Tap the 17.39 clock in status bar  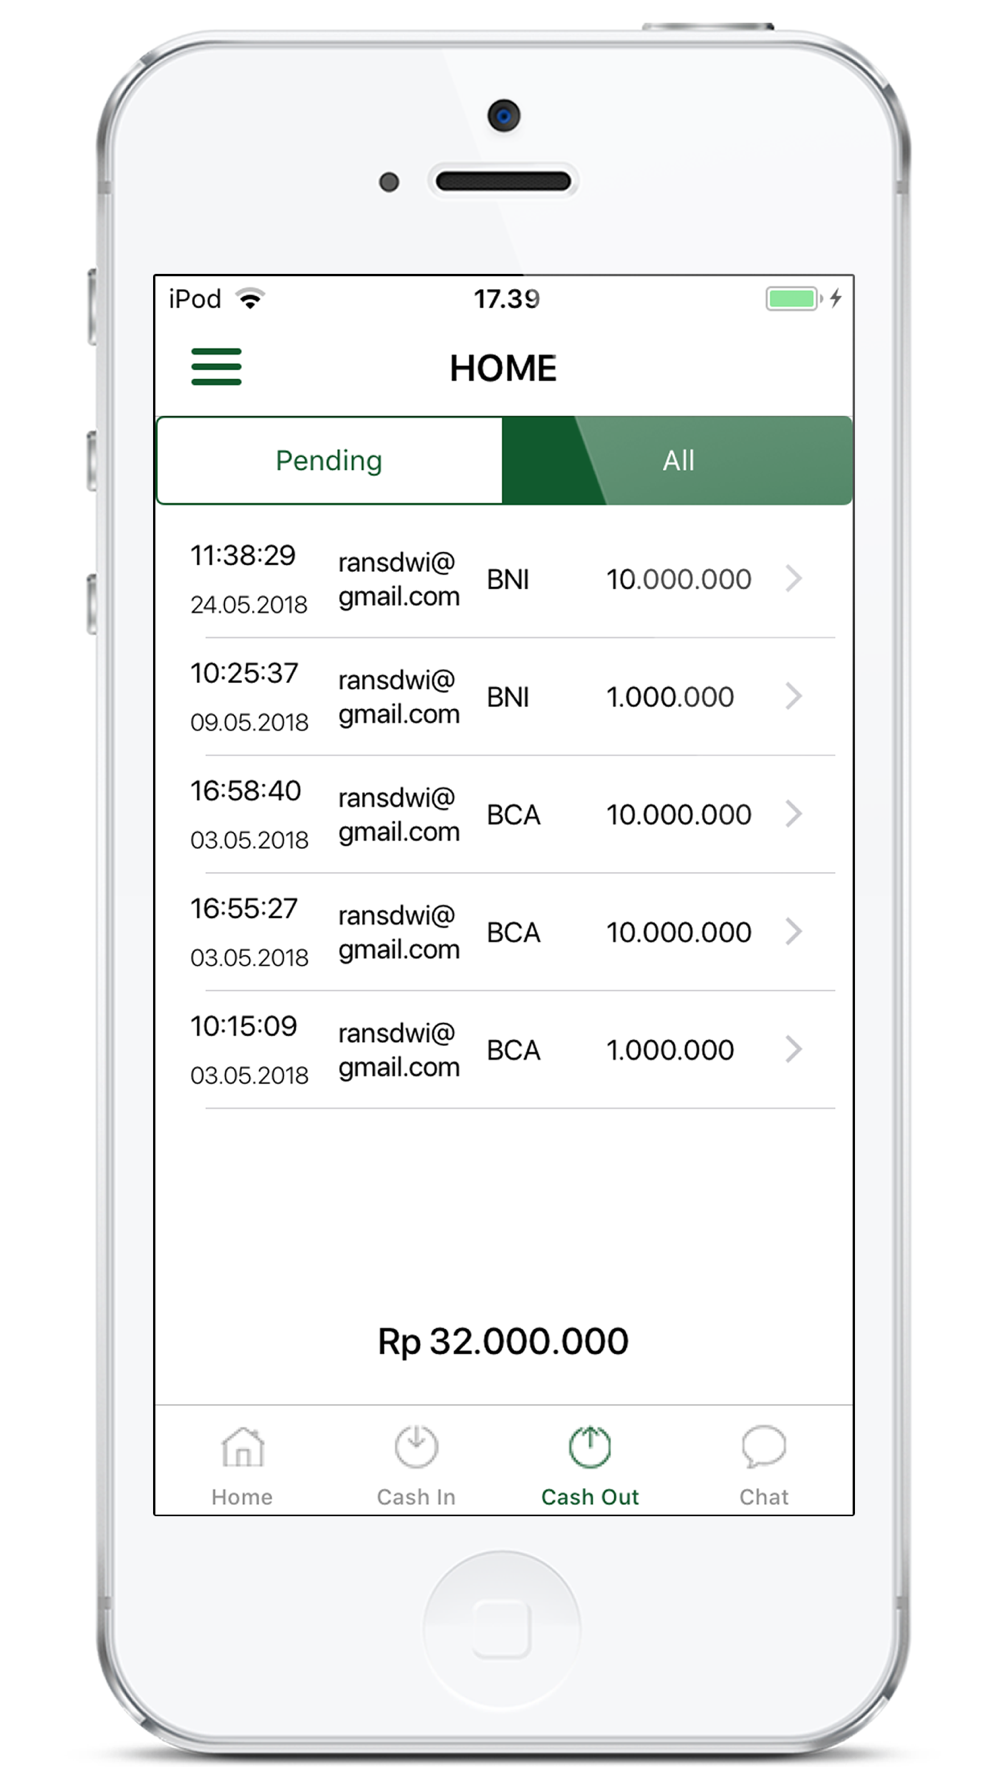point(506,299)
